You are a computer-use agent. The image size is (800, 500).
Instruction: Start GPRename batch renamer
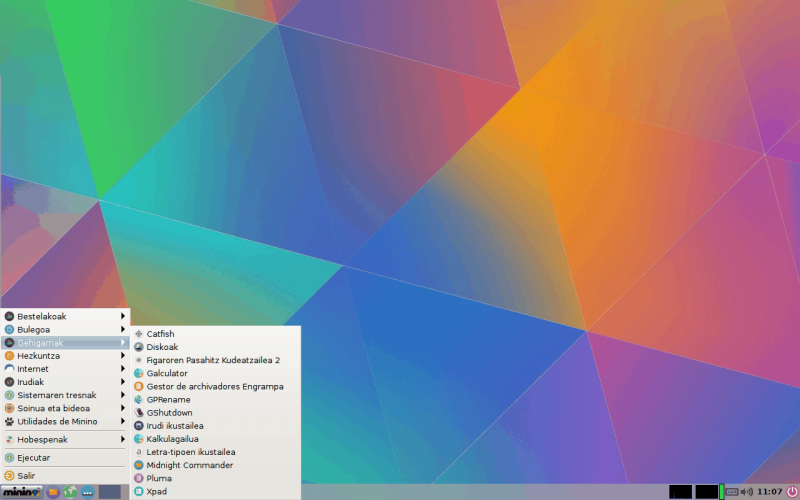pos(215,399)
